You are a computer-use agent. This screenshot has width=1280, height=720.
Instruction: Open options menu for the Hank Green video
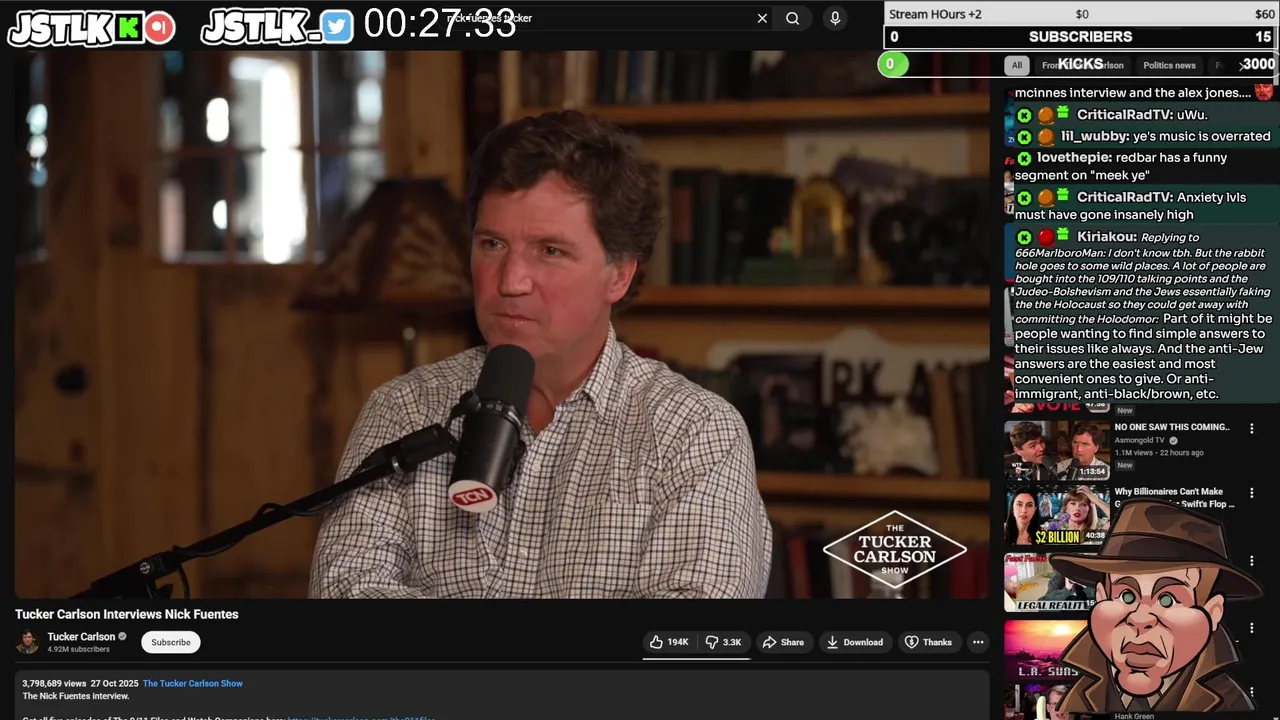1251,694
